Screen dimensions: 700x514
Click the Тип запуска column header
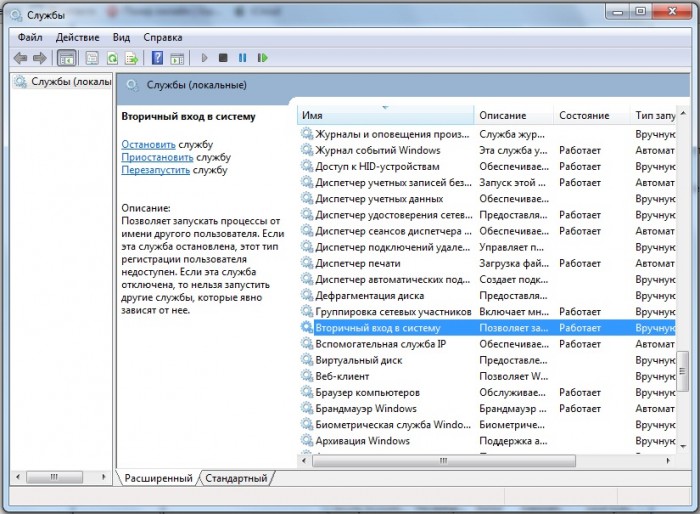(x=654, y=115)
